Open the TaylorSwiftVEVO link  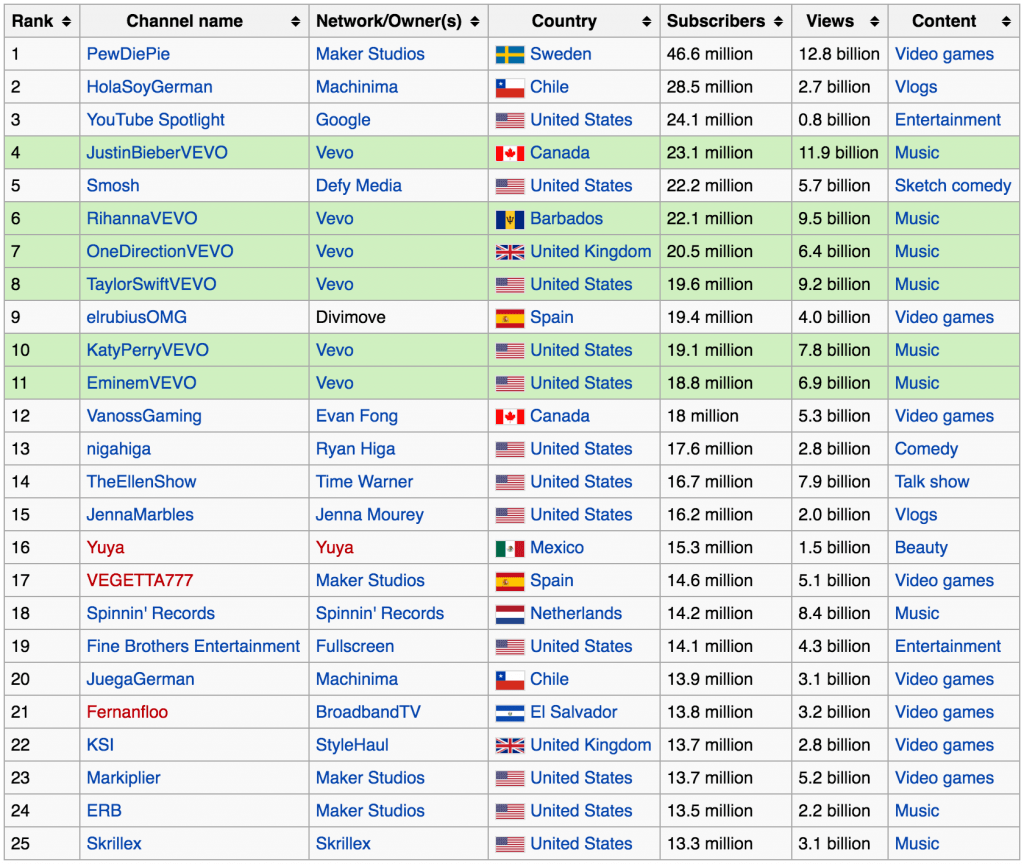pos(152,285)
